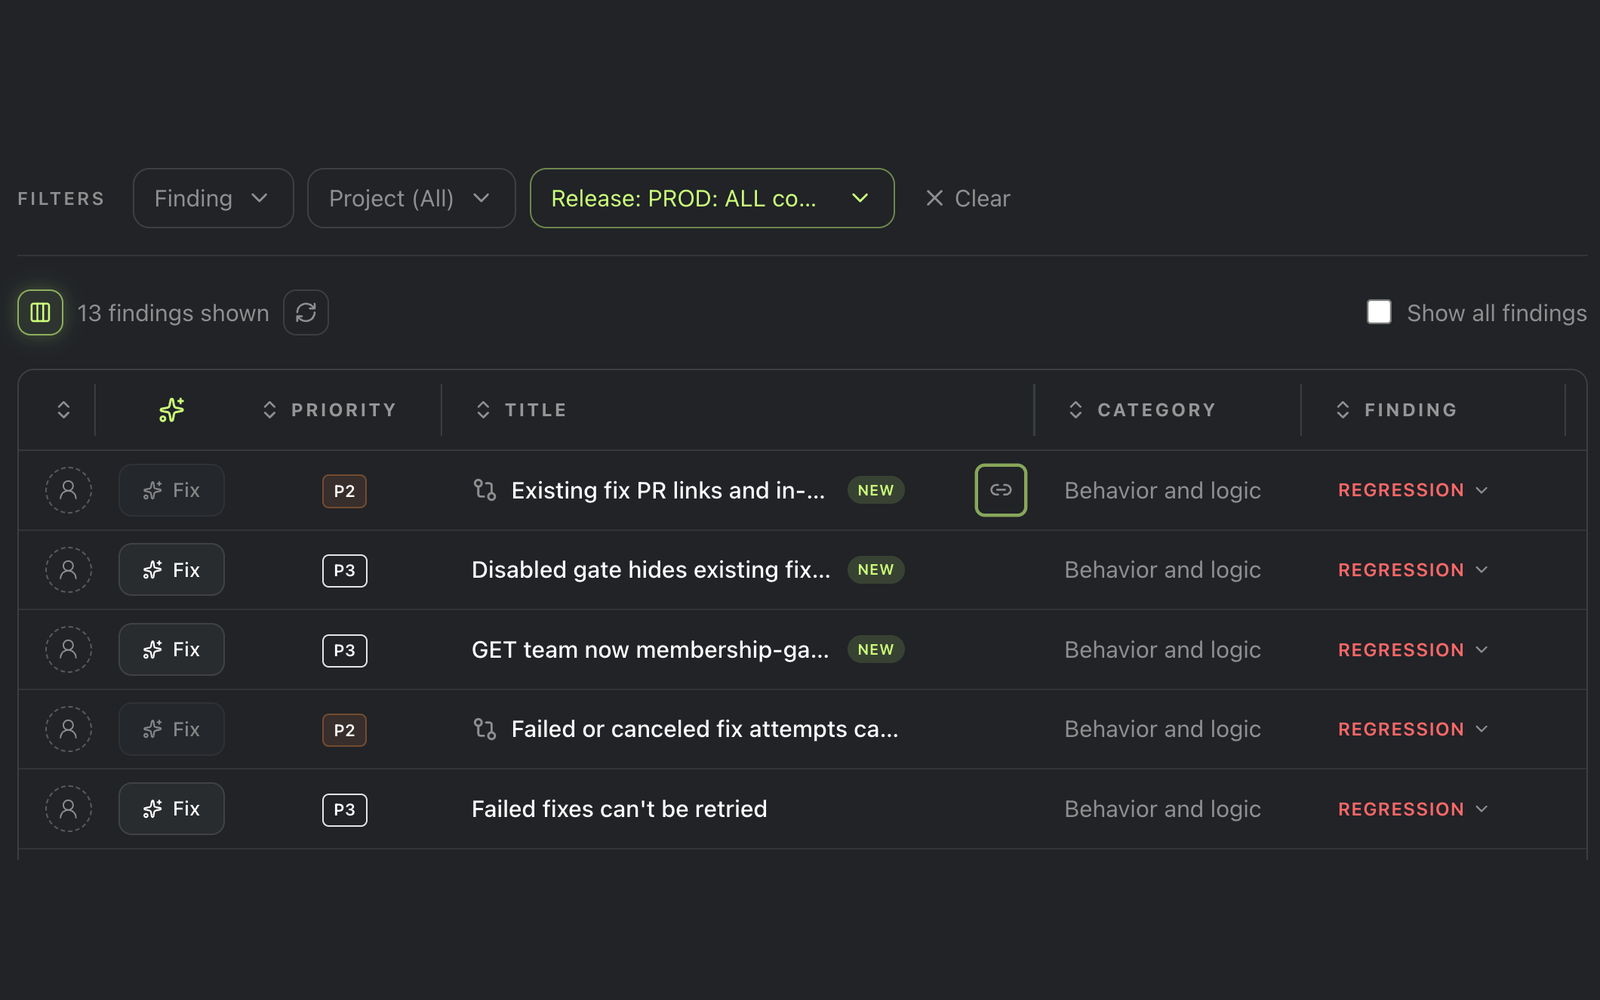Change REGRESSION status on GET team now row
This screenshot has height=1000, width=1600.
[x=1413, y=650]
